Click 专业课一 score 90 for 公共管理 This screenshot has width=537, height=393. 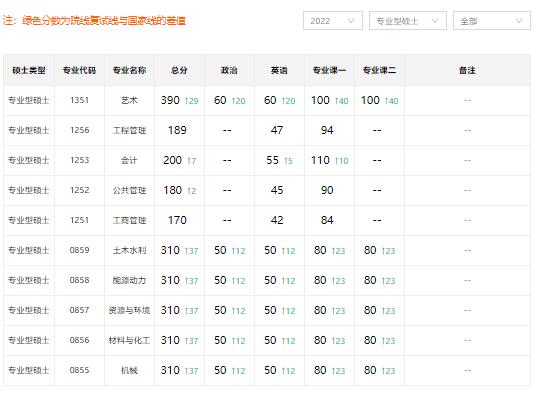click(327, 190)
